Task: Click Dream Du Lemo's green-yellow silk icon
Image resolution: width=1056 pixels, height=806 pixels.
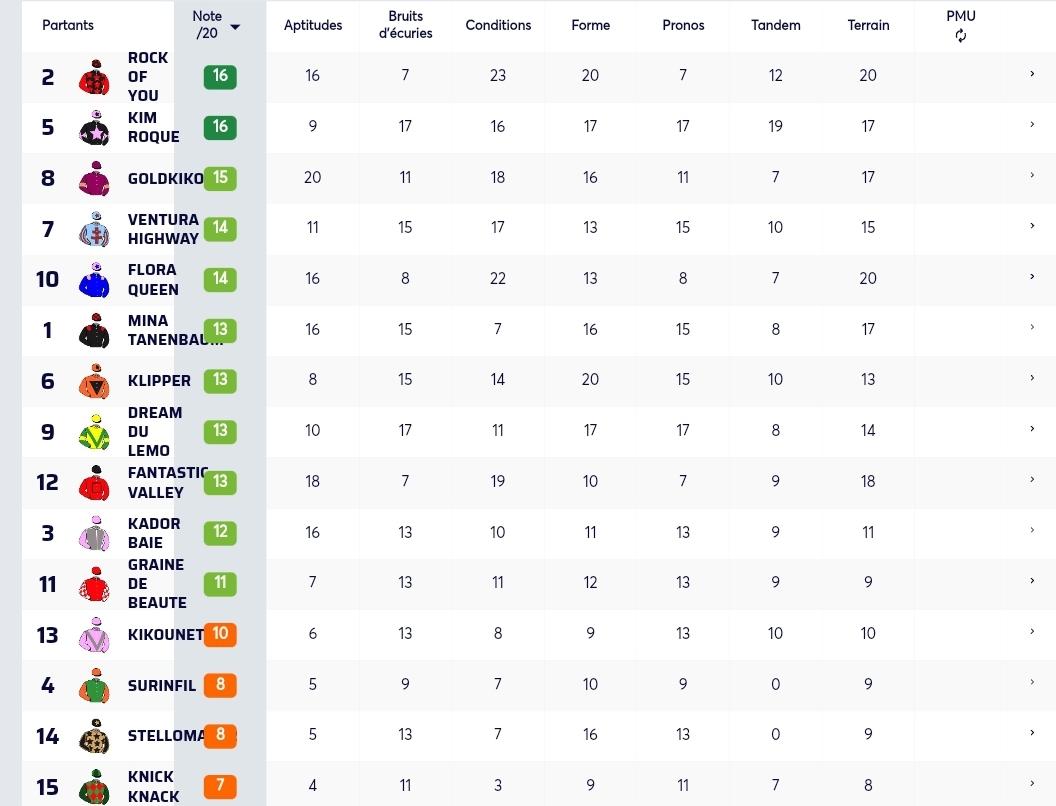Action: tap(94, 432)
